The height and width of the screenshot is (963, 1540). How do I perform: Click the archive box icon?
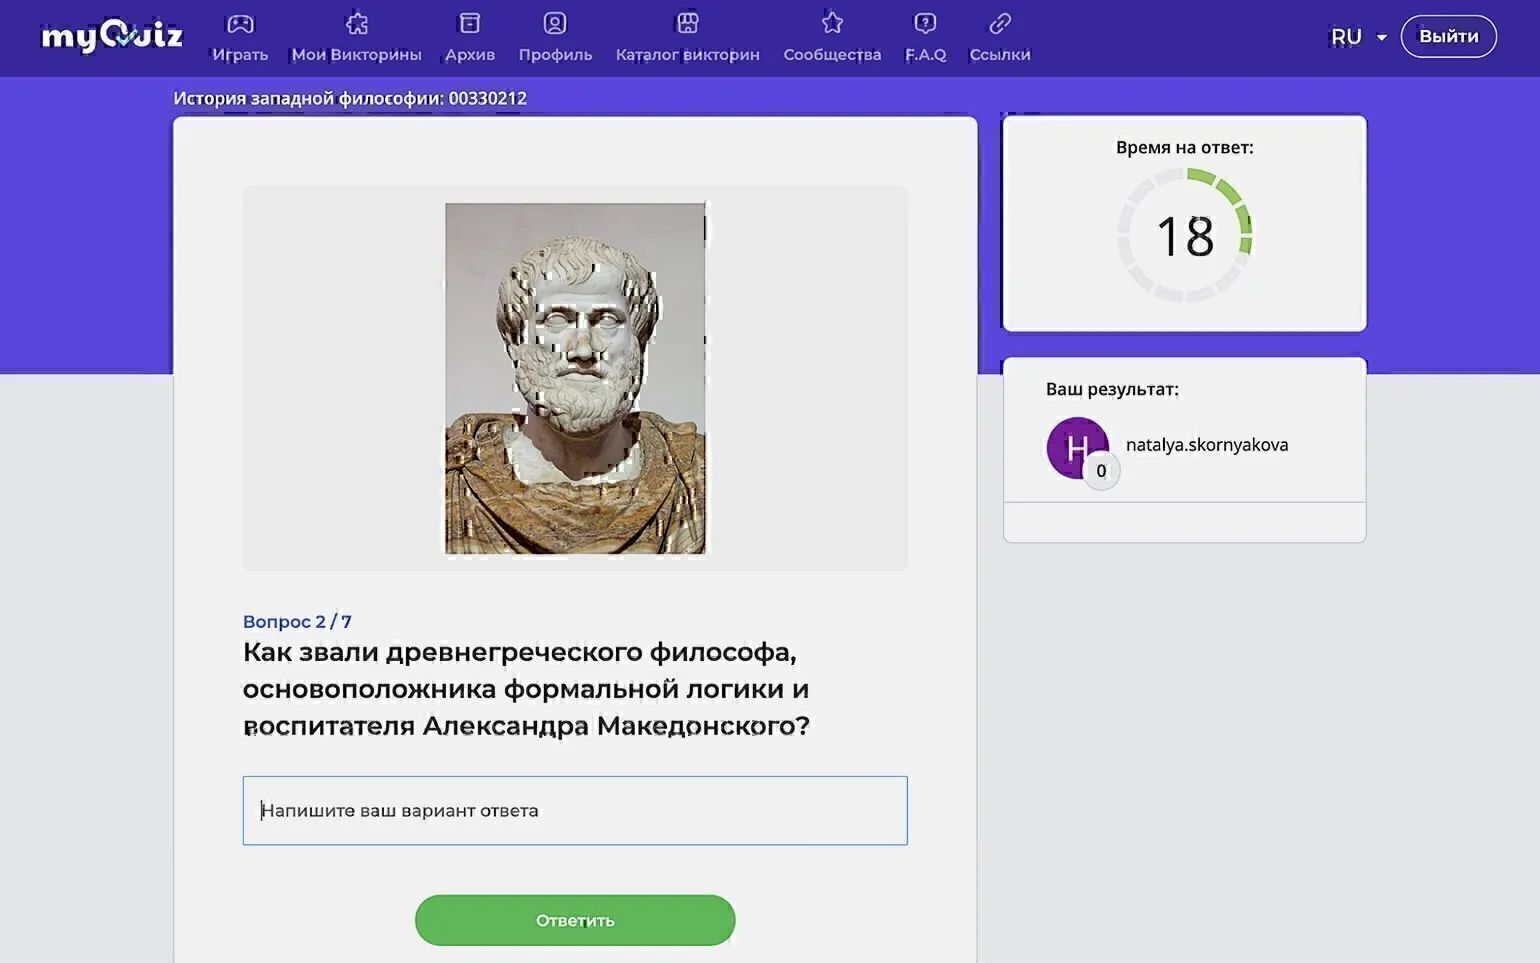469,23
